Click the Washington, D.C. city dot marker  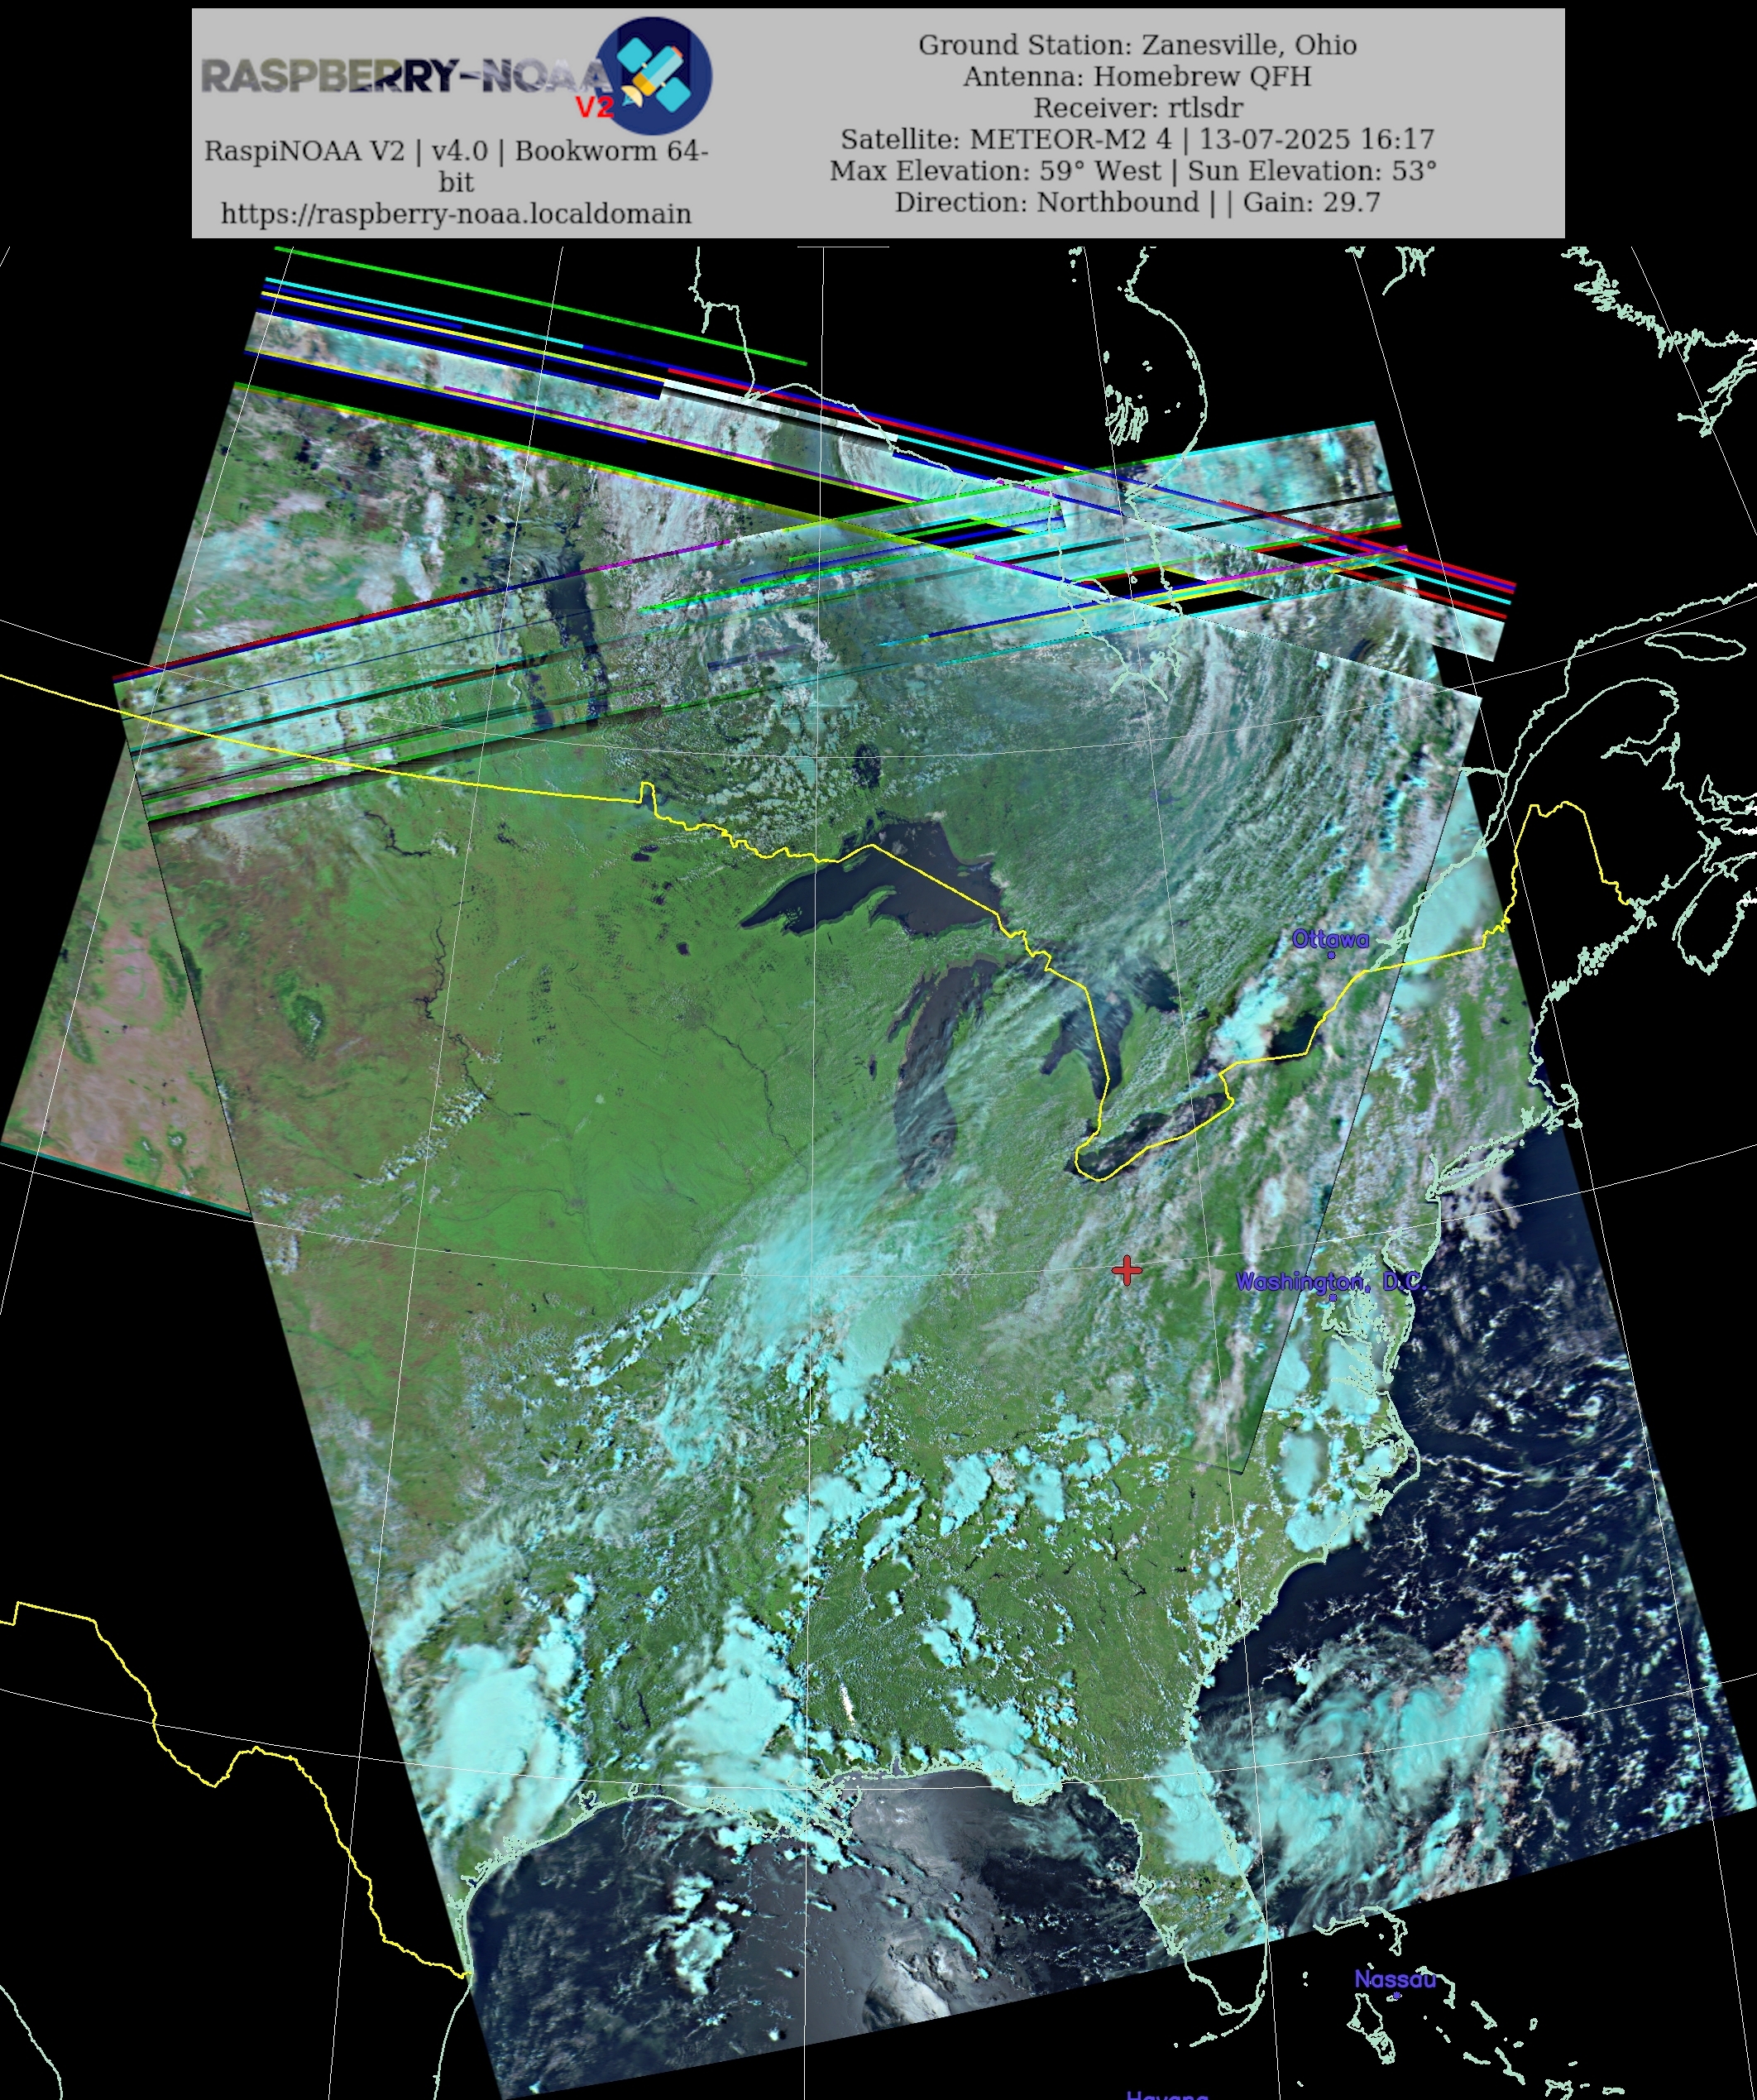point(1332,1298)
